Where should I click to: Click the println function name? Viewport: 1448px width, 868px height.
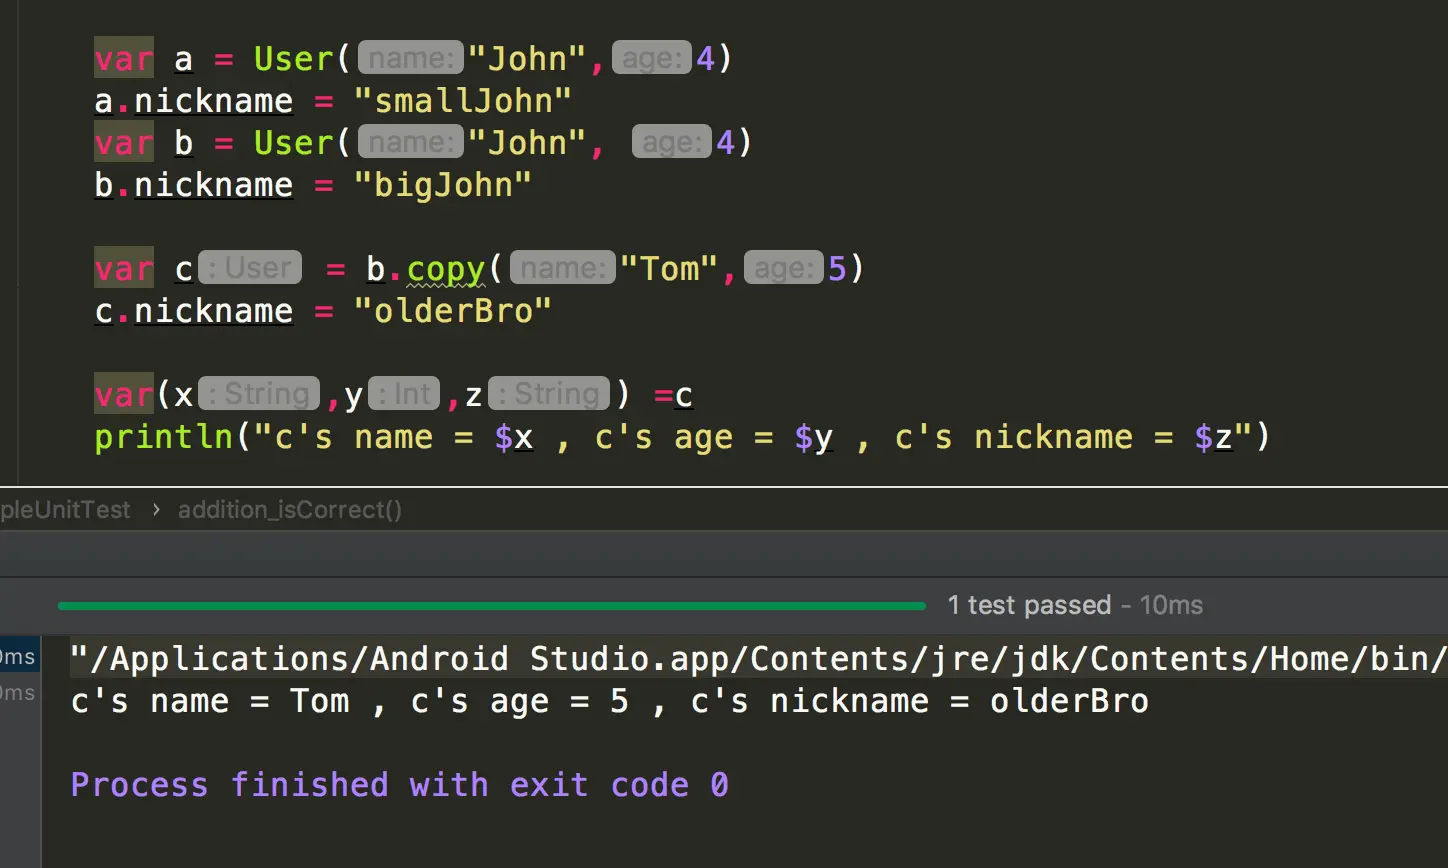(163, 437)
